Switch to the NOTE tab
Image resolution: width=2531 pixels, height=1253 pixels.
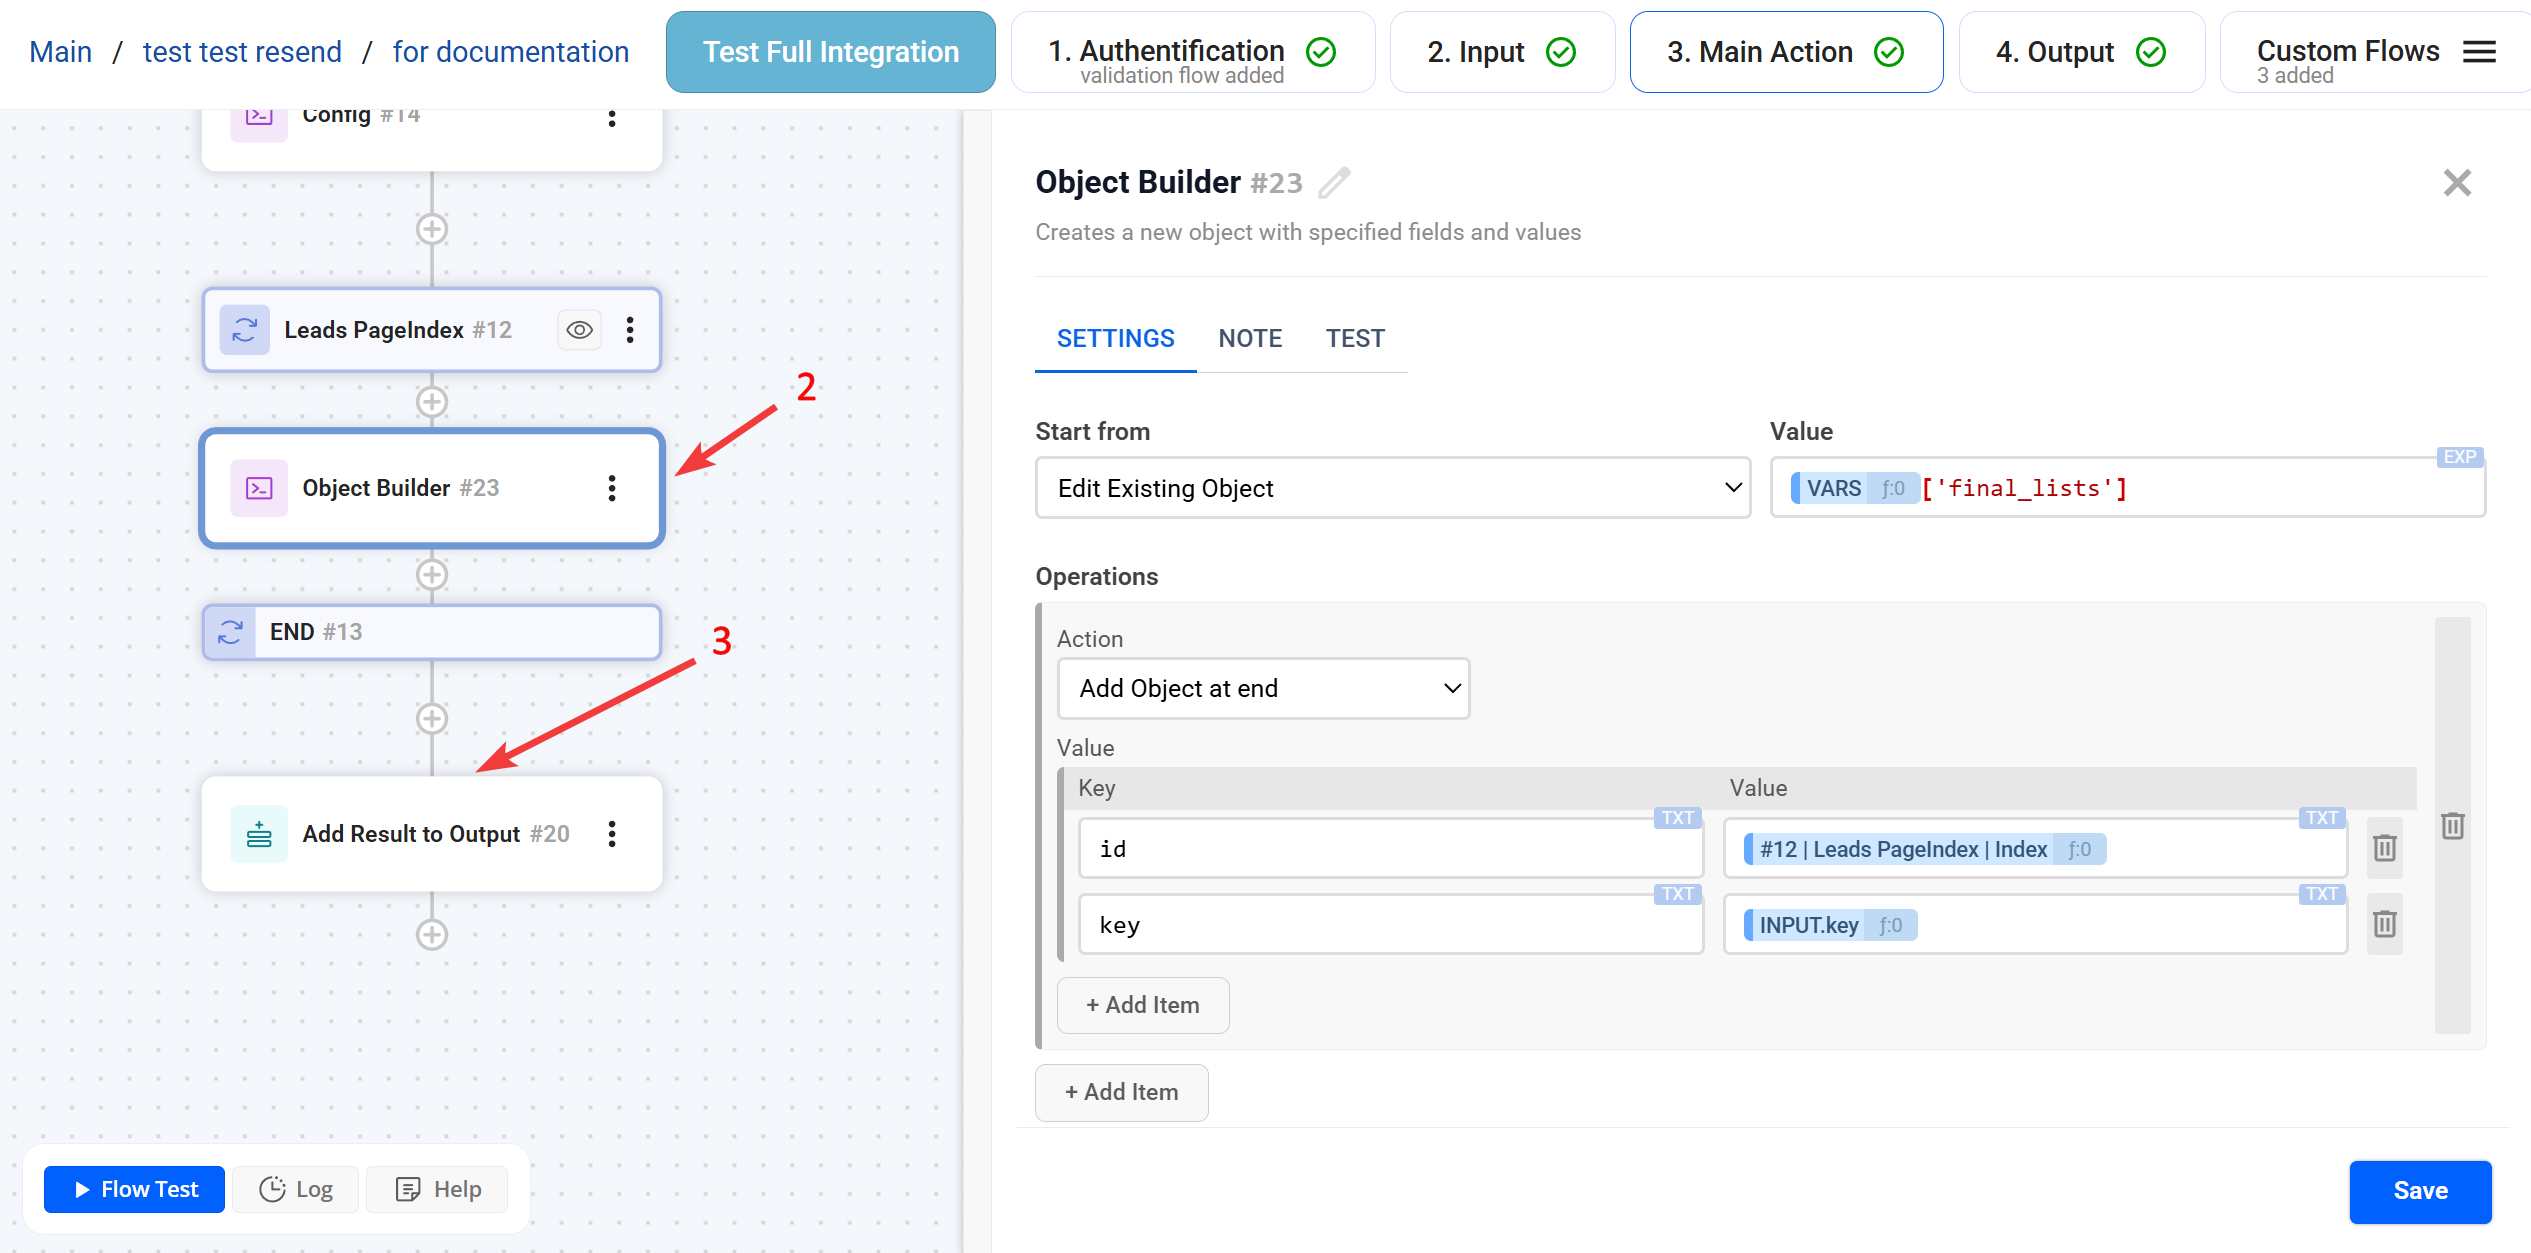(x=1250, y=338)
